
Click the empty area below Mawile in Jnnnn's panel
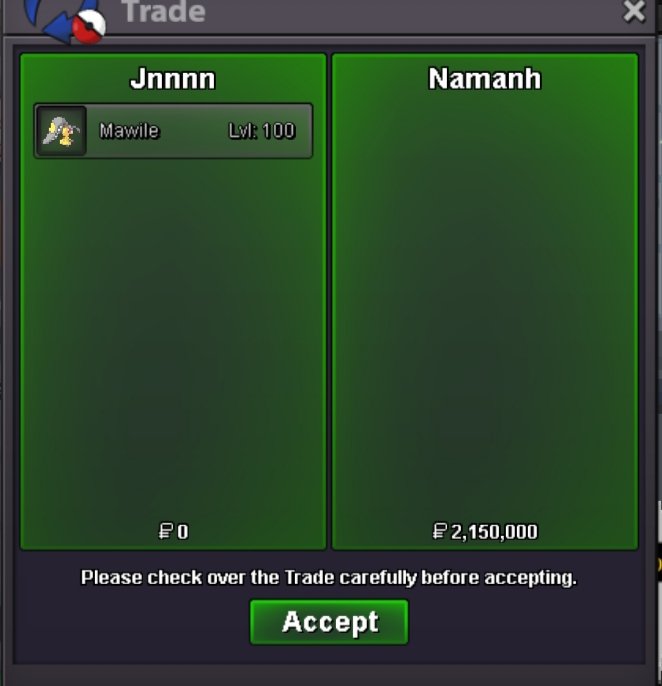173,337
